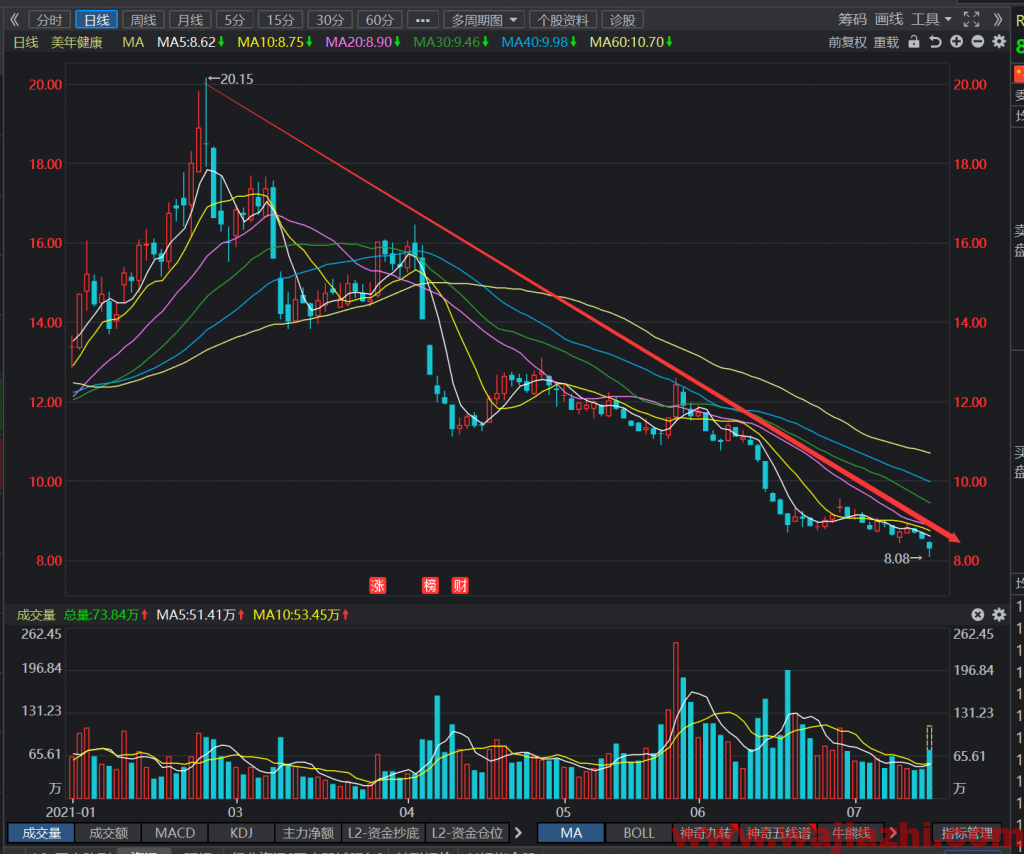Viewport: 1024px width, 854px height.
Task: Switch main indicator to 神奇九转
Action: point(705,833)
